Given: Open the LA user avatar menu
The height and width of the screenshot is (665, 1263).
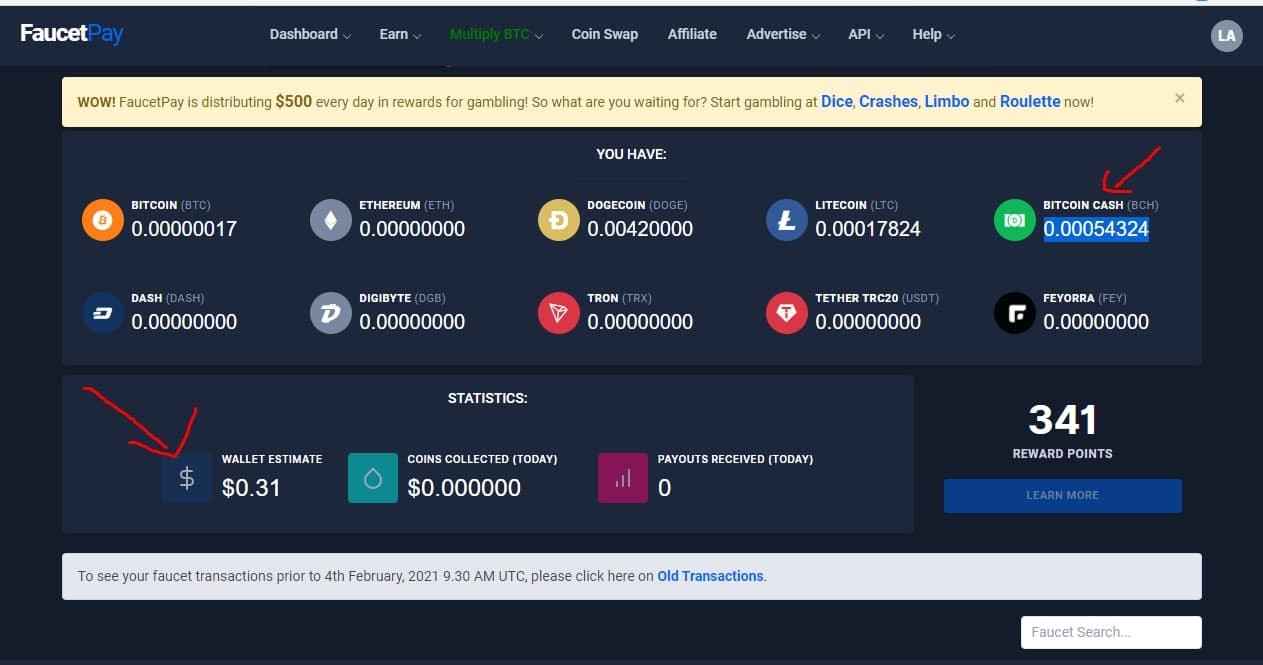Looking at the screenshot, I should pyautogui.click(x=1226, y=36).
